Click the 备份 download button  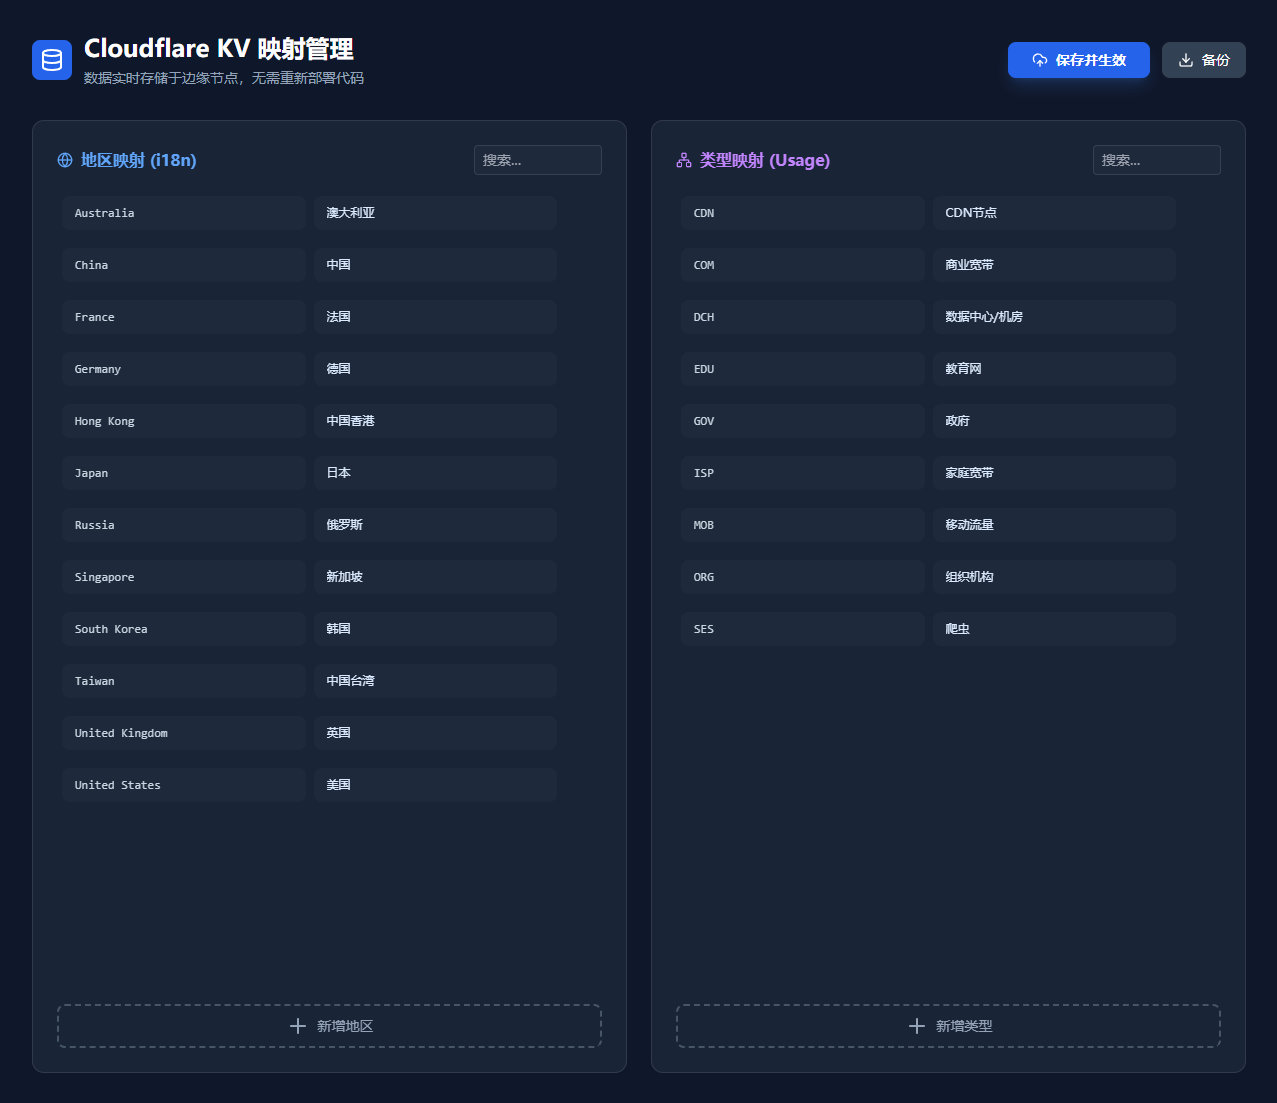point(1204,60)
